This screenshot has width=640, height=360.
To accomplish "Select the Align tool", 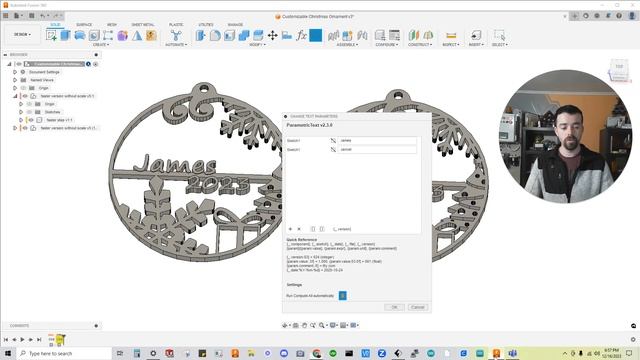I will 287,36.
